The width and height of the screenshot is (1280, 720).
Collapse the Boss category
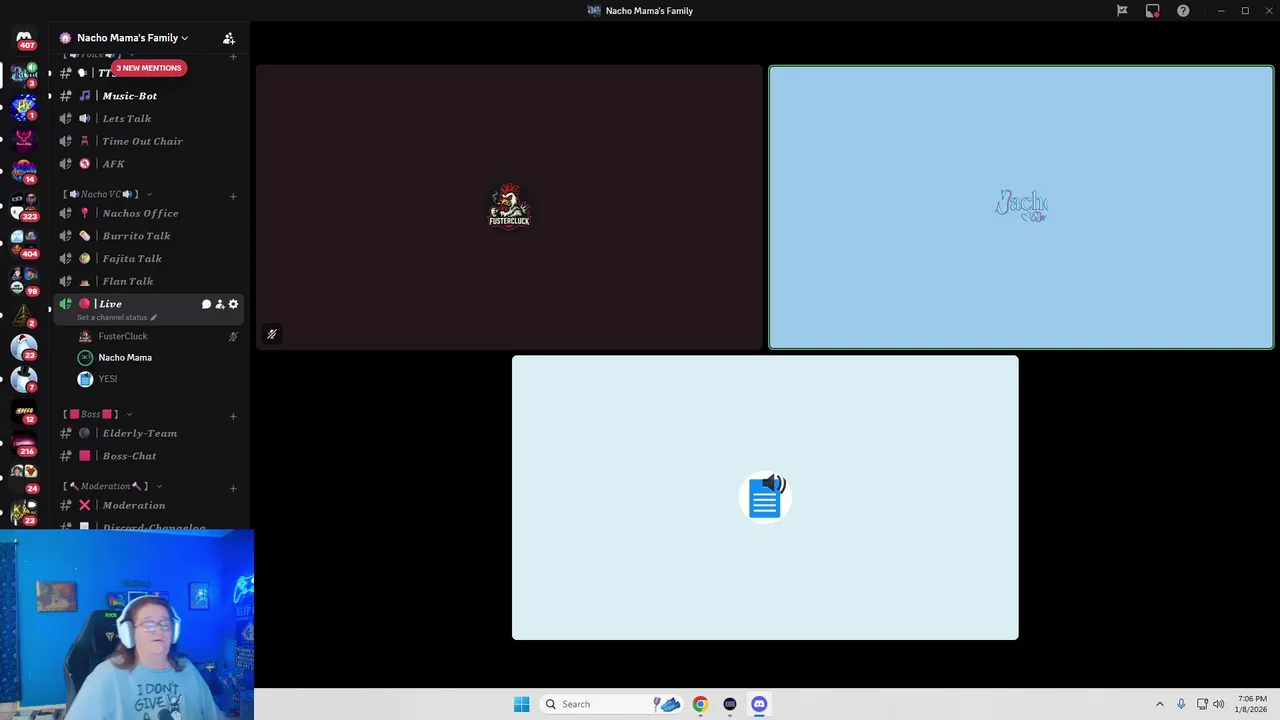tap(98, 414)
